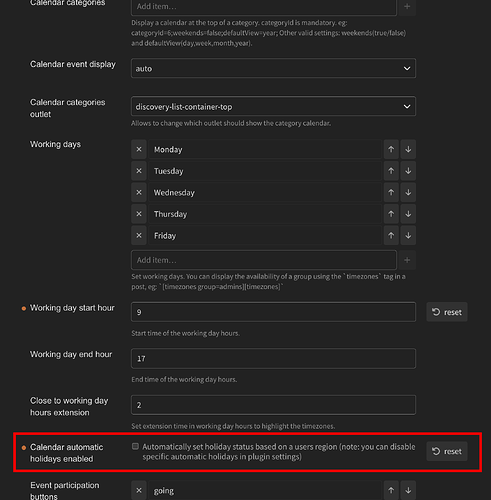Click plus icon beside working days Add item

(407, 260)
